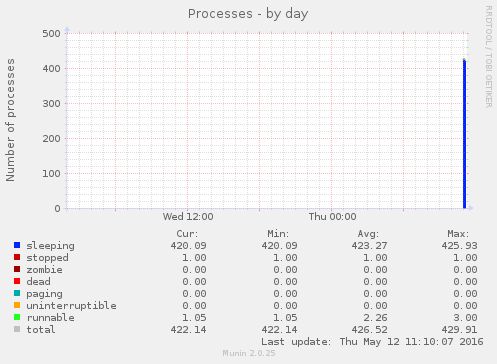Screen dimensions: 497x364
Task: Click the 'uninterruptible' legend label
Action: pos(71,306)
